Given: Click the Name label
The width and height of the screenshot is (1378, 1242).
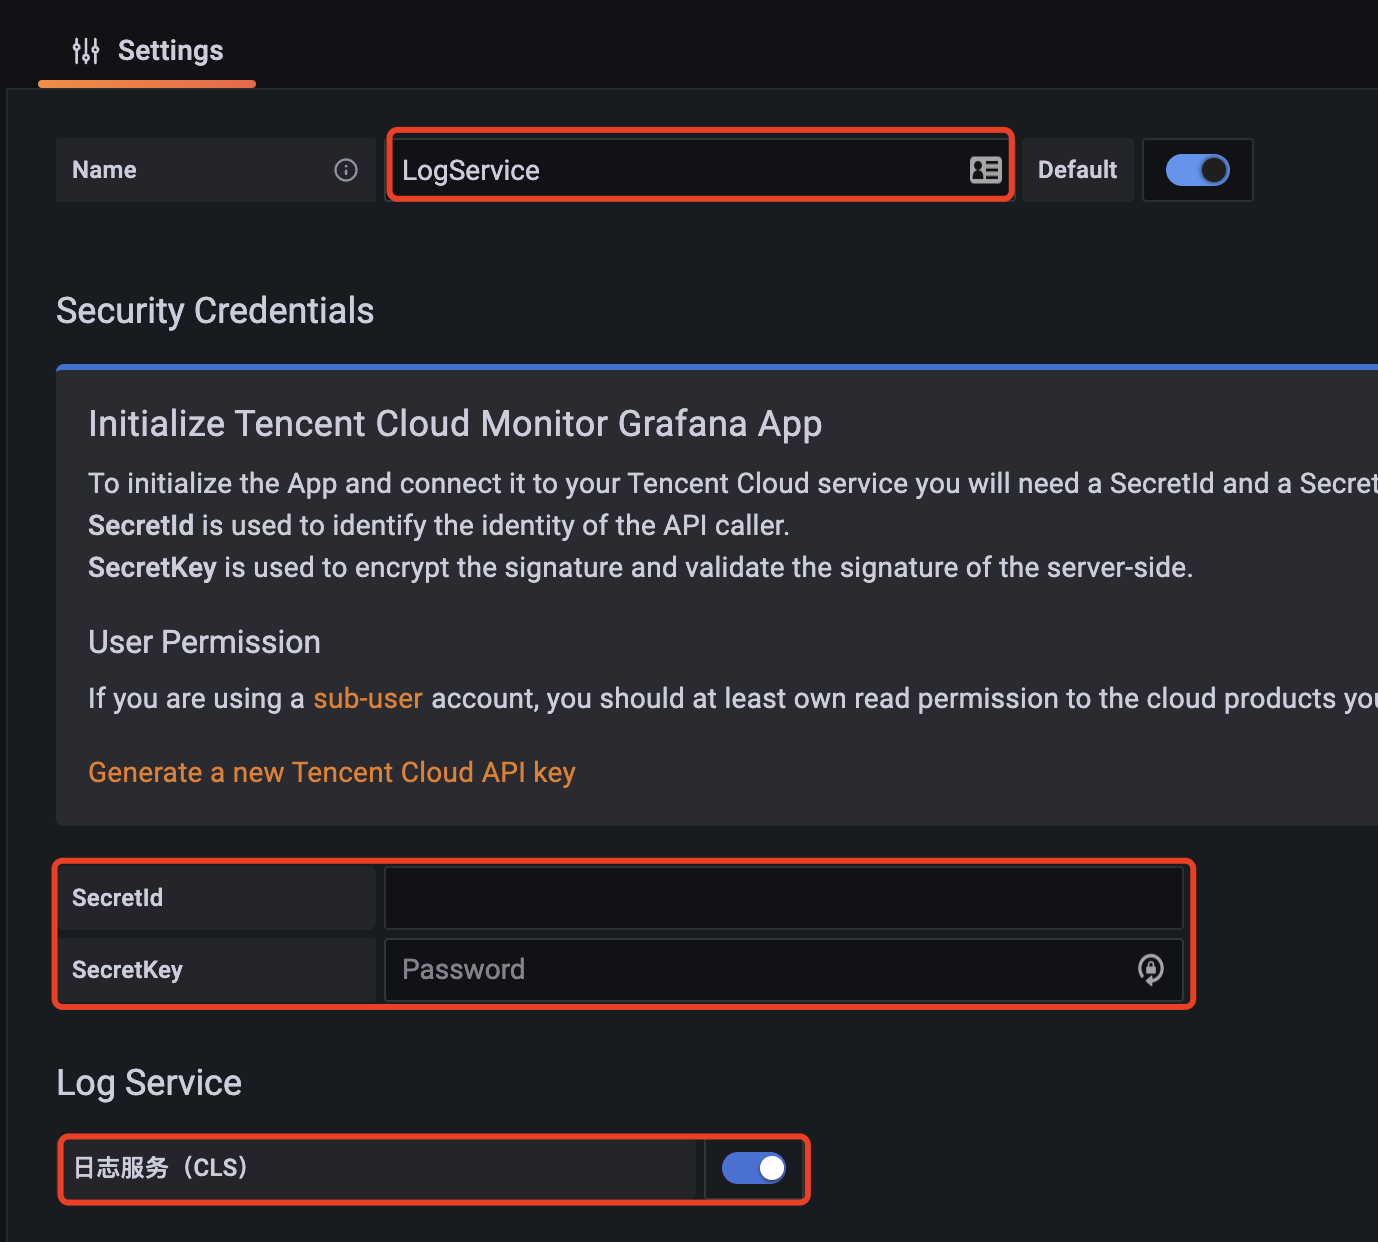Looking at the screenshot, I should coord(104,170).
